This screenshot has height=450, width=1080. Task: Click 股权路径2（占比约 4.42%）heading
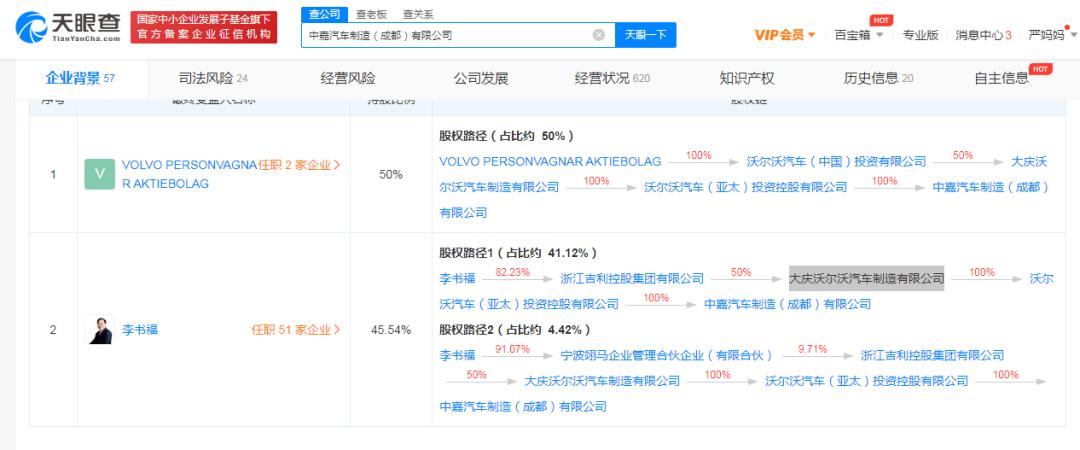click(x=515, y=329)
